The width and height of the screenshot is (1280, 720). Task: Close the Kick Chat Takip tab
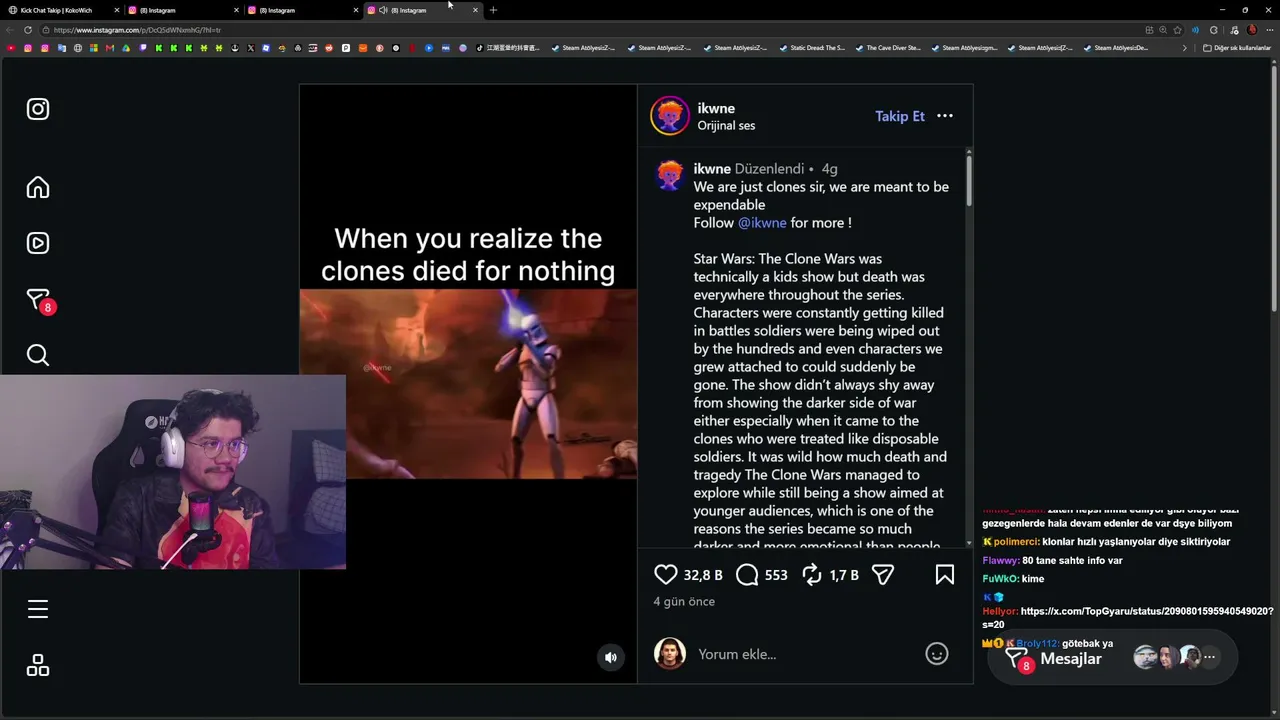pyautogui.click(x=117, y=10)
